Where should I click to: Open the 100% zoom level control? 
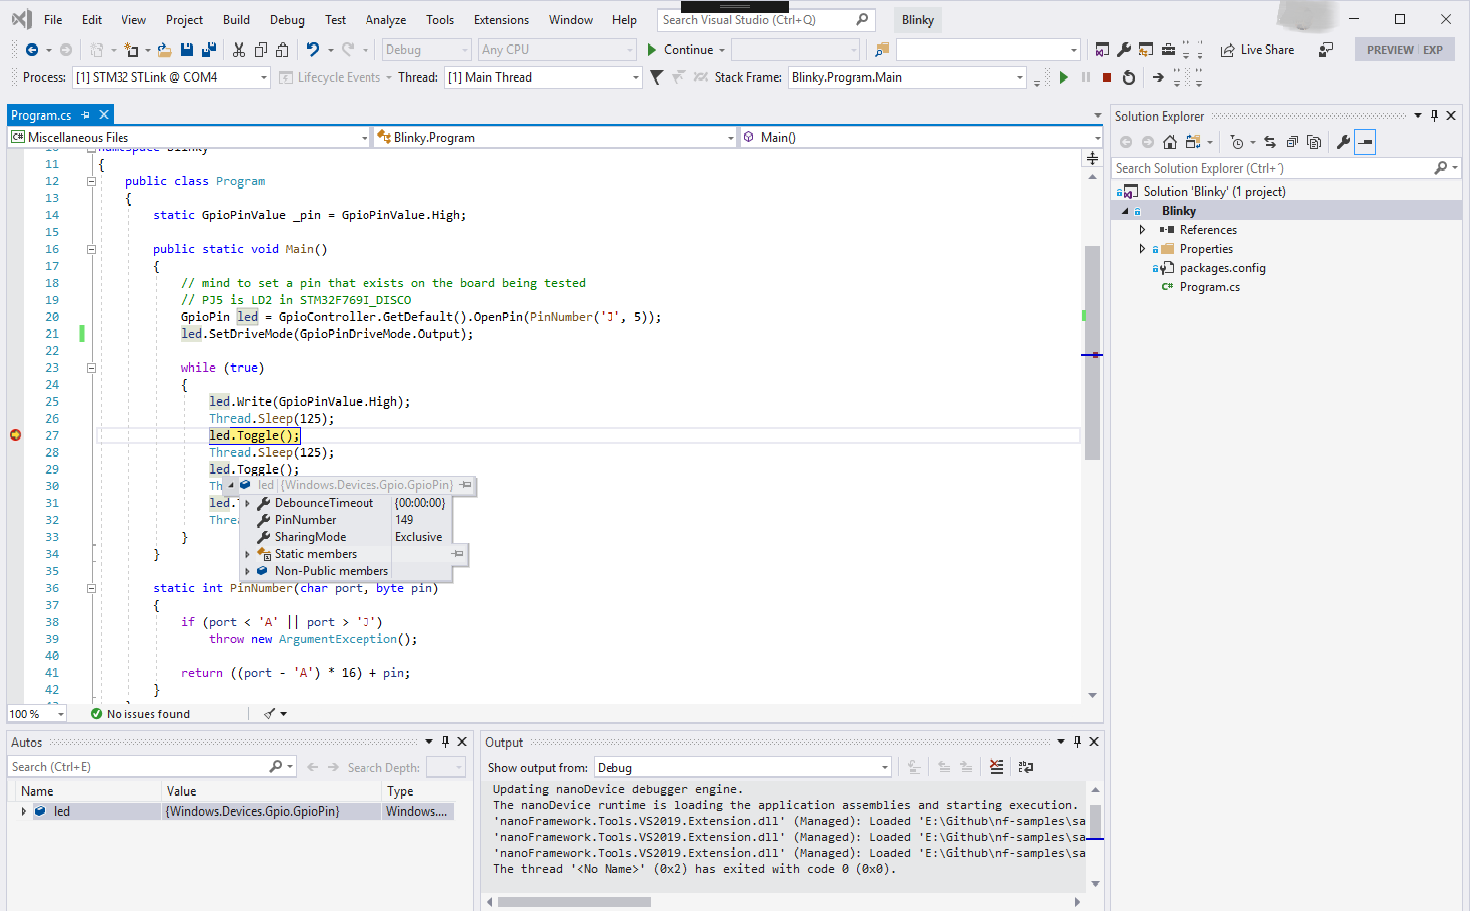36,713
